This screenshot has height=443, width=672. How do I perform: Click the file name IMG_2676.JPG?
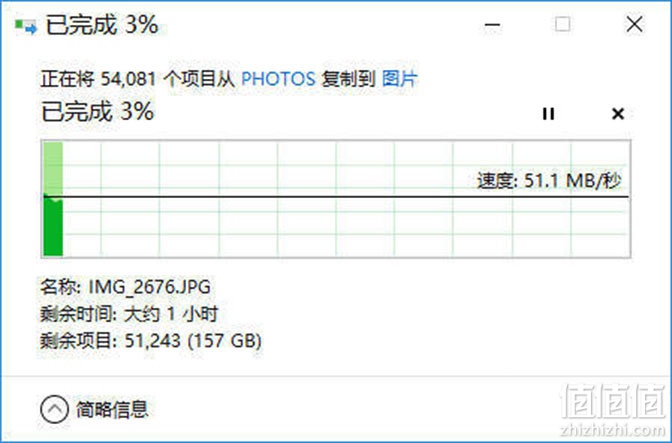(x=150, y=287)
